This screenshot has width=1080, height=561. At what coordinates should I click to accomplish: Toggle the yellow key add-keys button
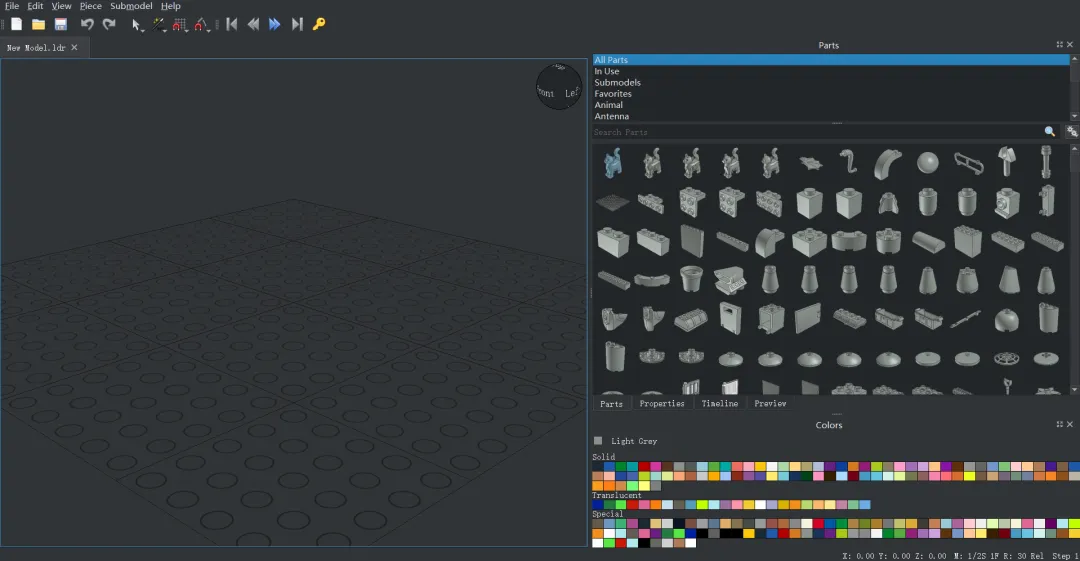pyautogui.click(x=319, y=24)
